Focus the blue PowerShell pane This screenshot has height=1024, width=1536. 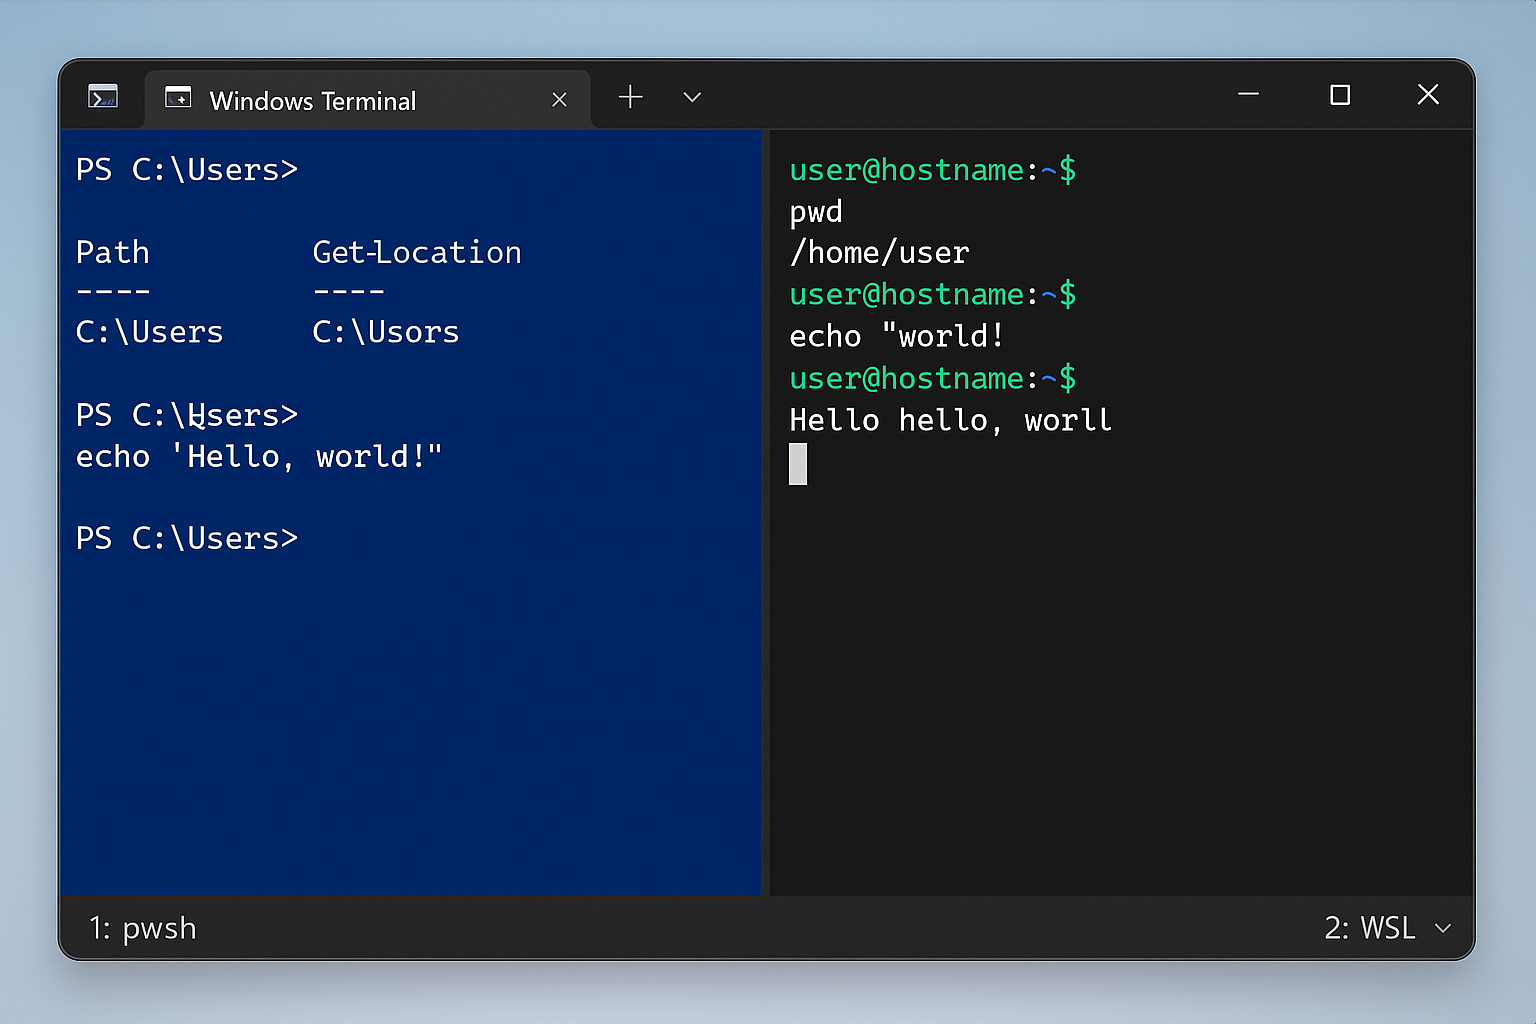[400, 700]
